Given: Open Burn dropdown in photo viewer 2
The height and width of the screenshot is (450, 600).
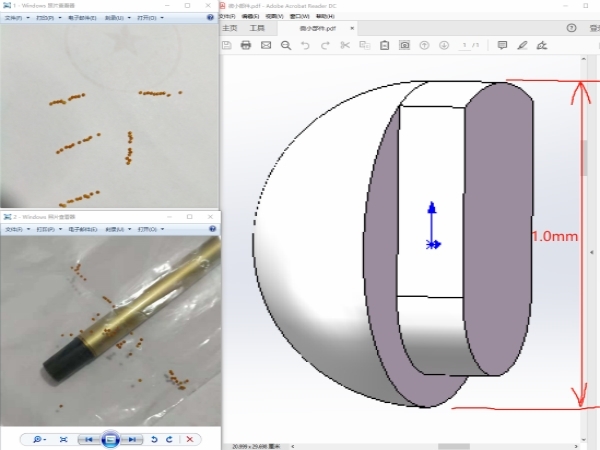Looking at the screenshot, I should click(x=118, y=229).
